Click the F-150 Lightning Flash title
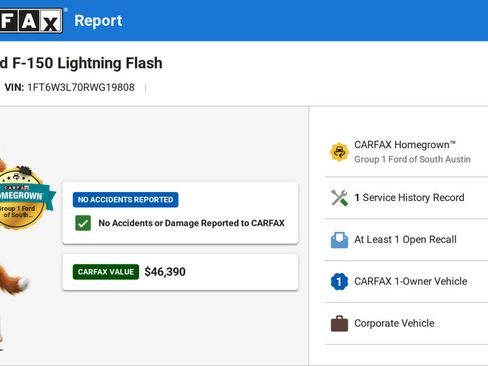Viewport: 488px width, 366px height. pos(81,63)
